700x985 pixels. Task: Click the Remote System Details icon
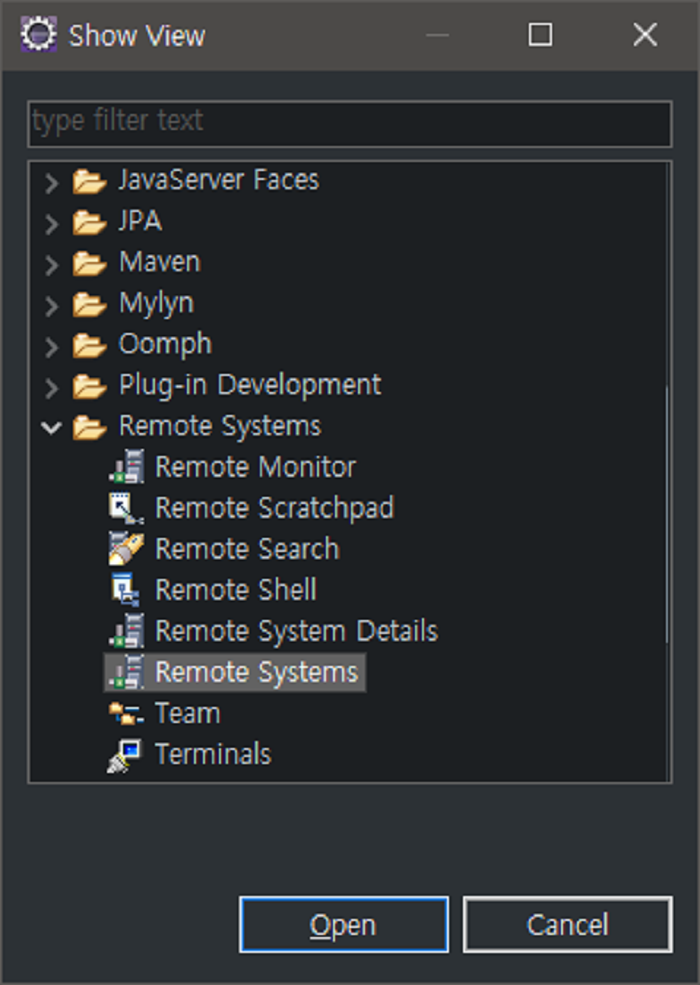click(126, 631)
